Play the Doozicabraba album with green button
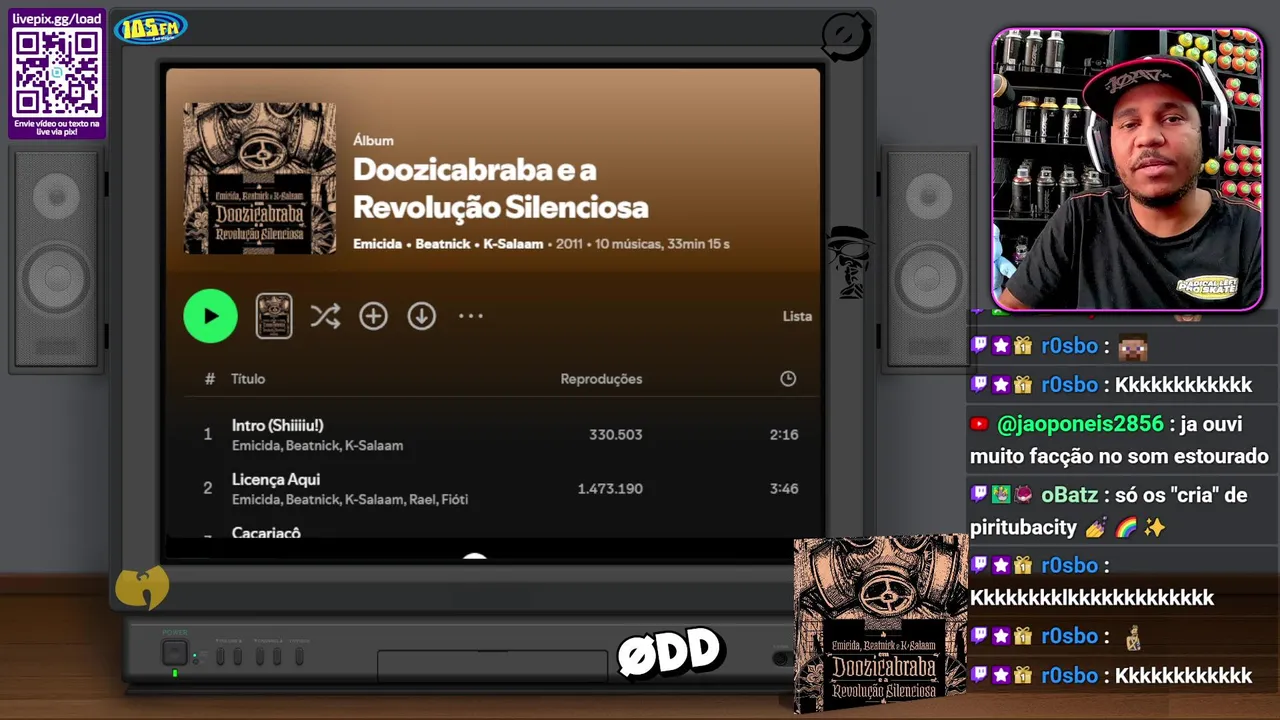Image resolution: width=1280 pixels, height=720 pixels. coord(210,316)
